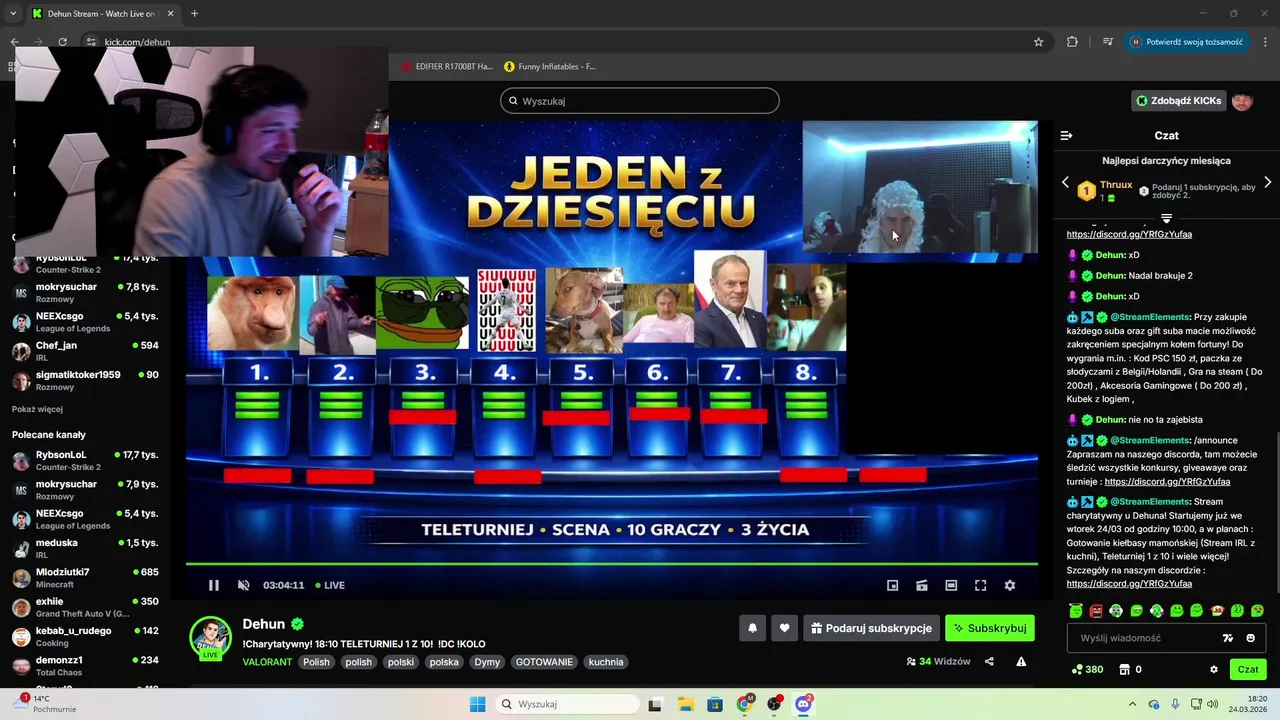Toggle theater mode in player

(x=951, y=585)
